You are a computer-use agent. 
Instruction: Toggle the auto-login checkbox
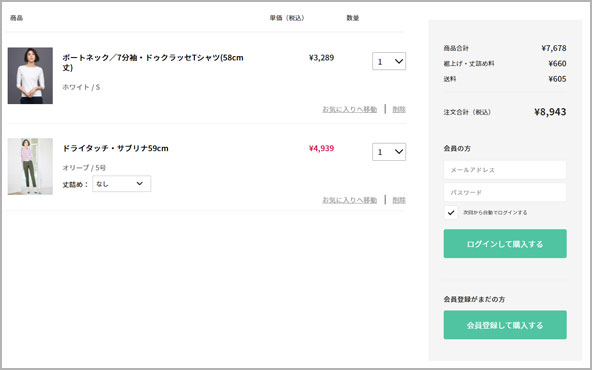click(x=450, y=213)
